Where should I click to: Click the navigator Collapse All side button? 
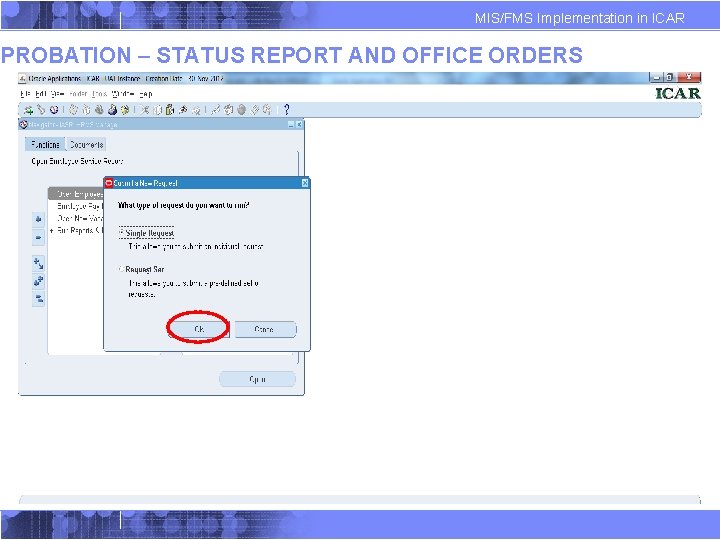(39, 298)
